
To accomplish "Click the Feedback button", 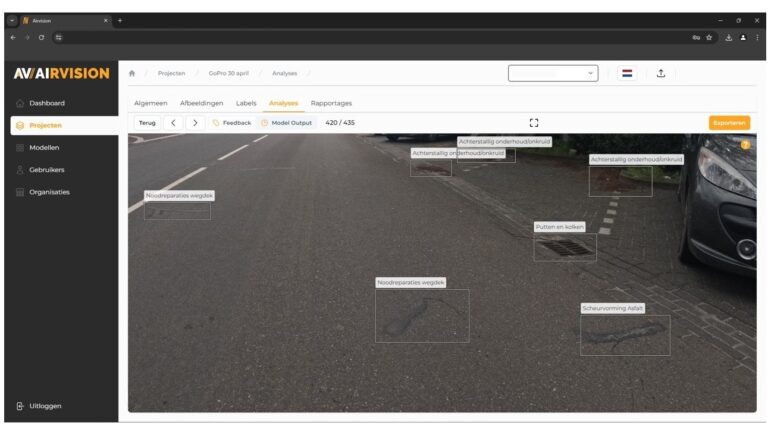I will tap(232, 123).
